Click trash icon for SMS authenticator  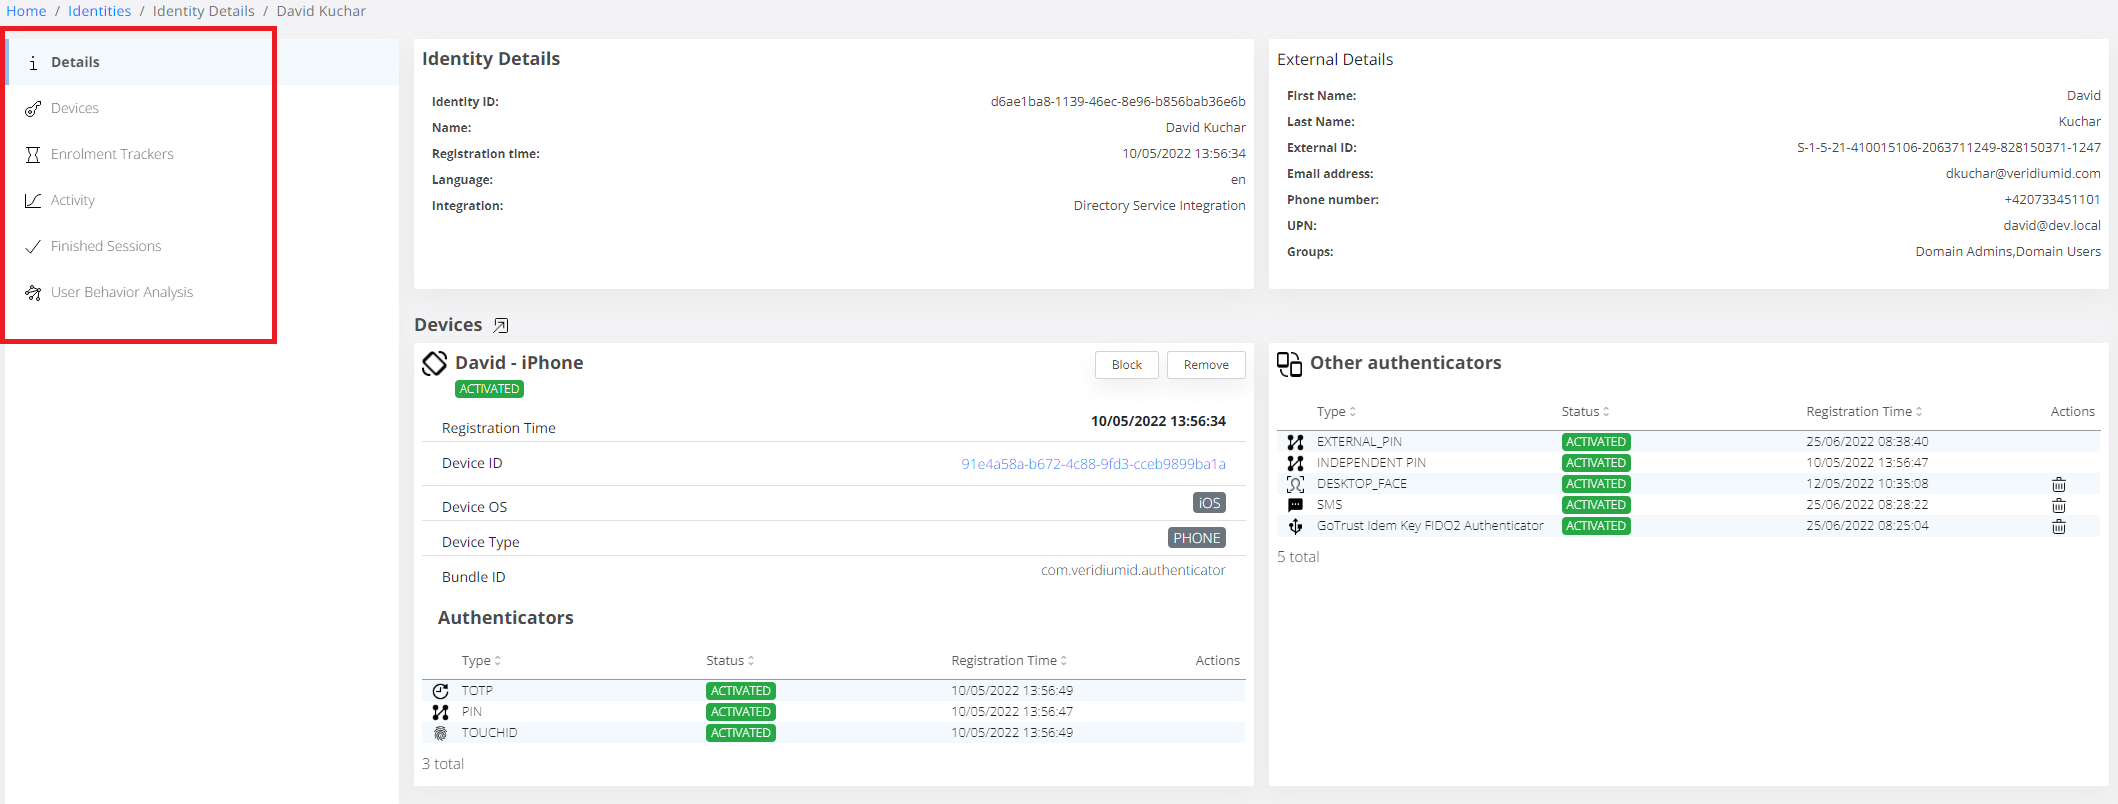2058,505
